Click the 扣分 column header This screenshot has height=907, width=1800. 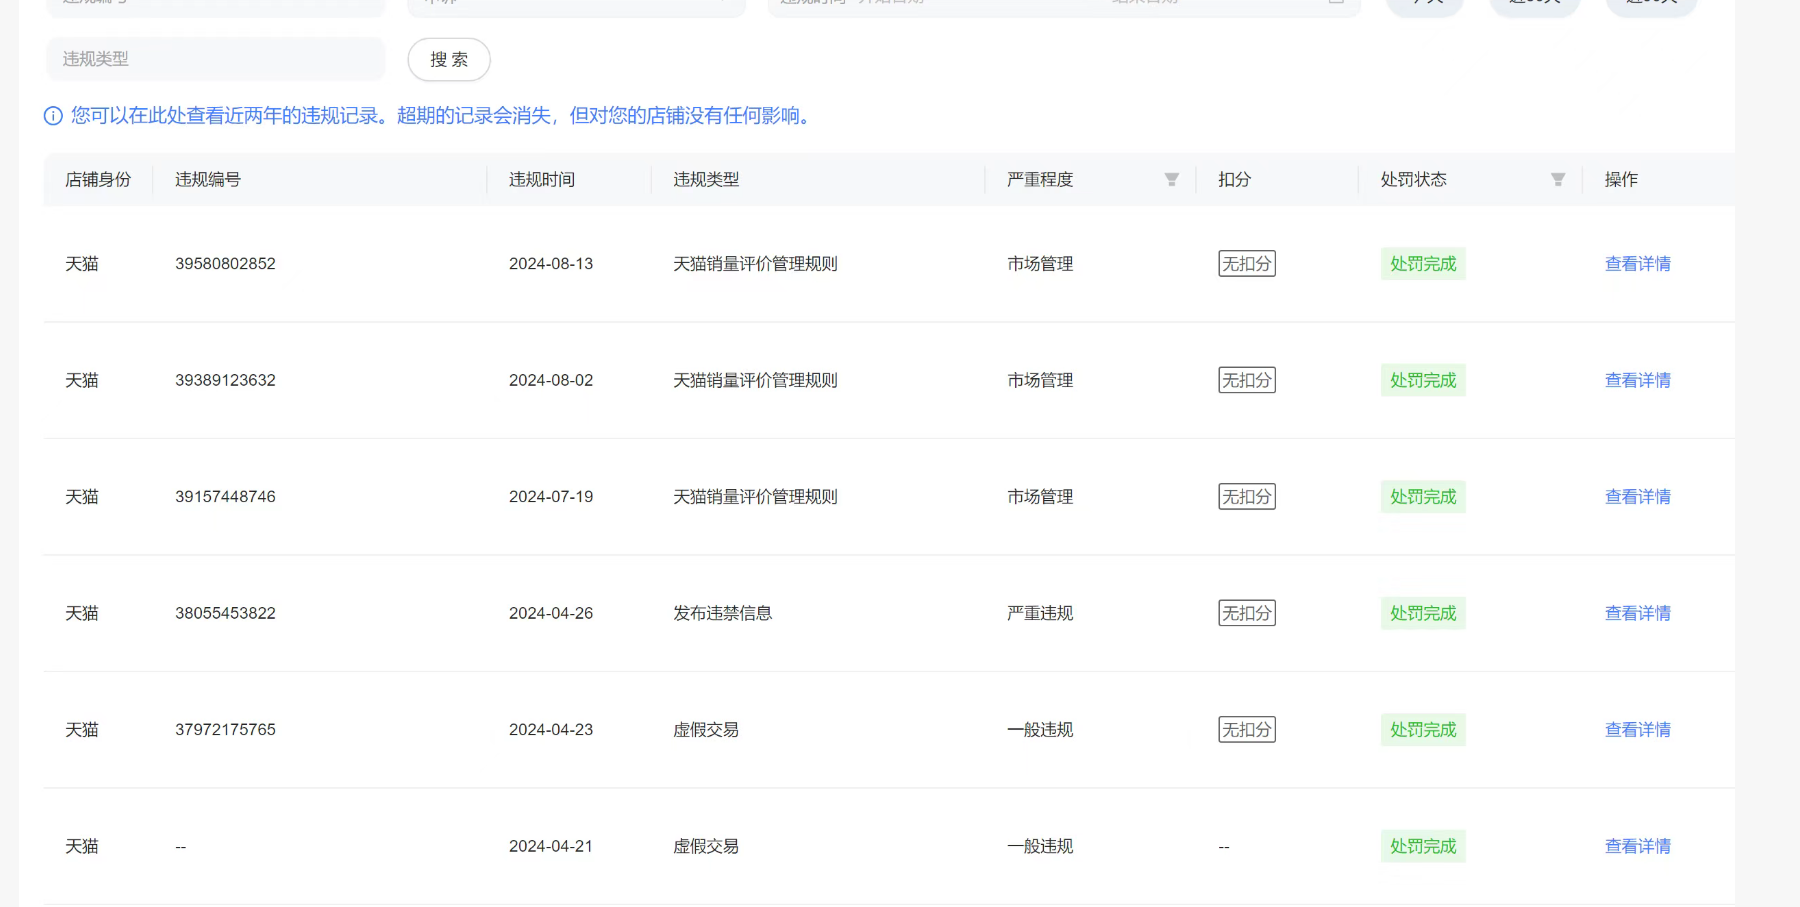(1234, 180)
